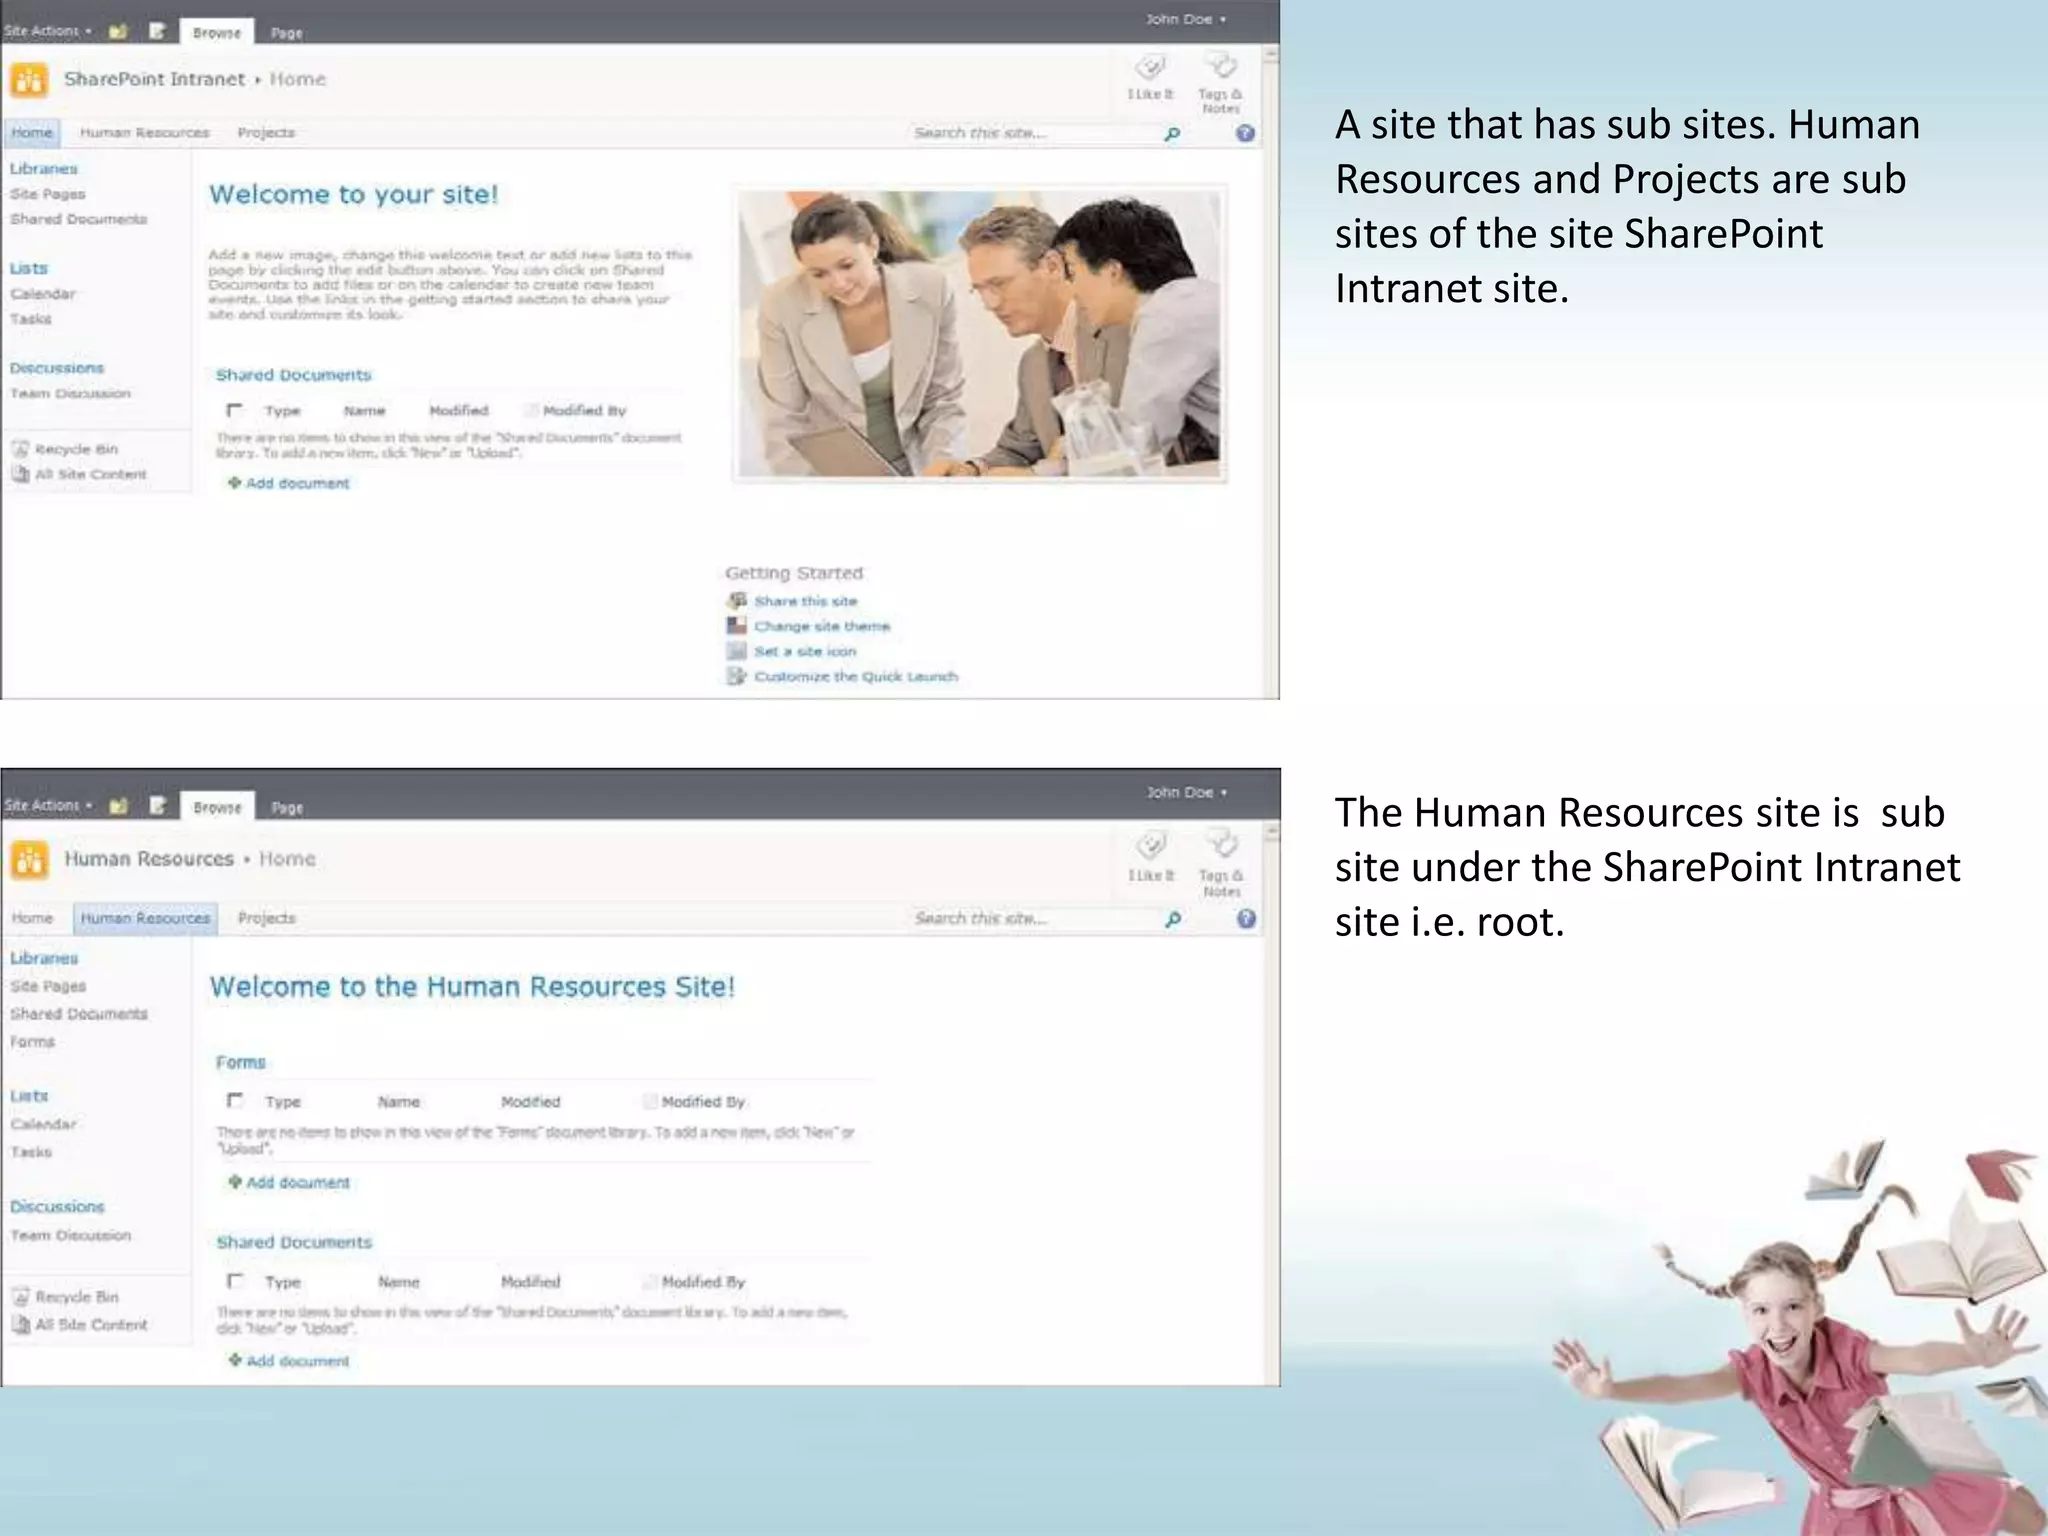This screenshot has width=2048, height=1536.
Task: Open Calendar link in top window sidebar
Action: pos(43,294)
